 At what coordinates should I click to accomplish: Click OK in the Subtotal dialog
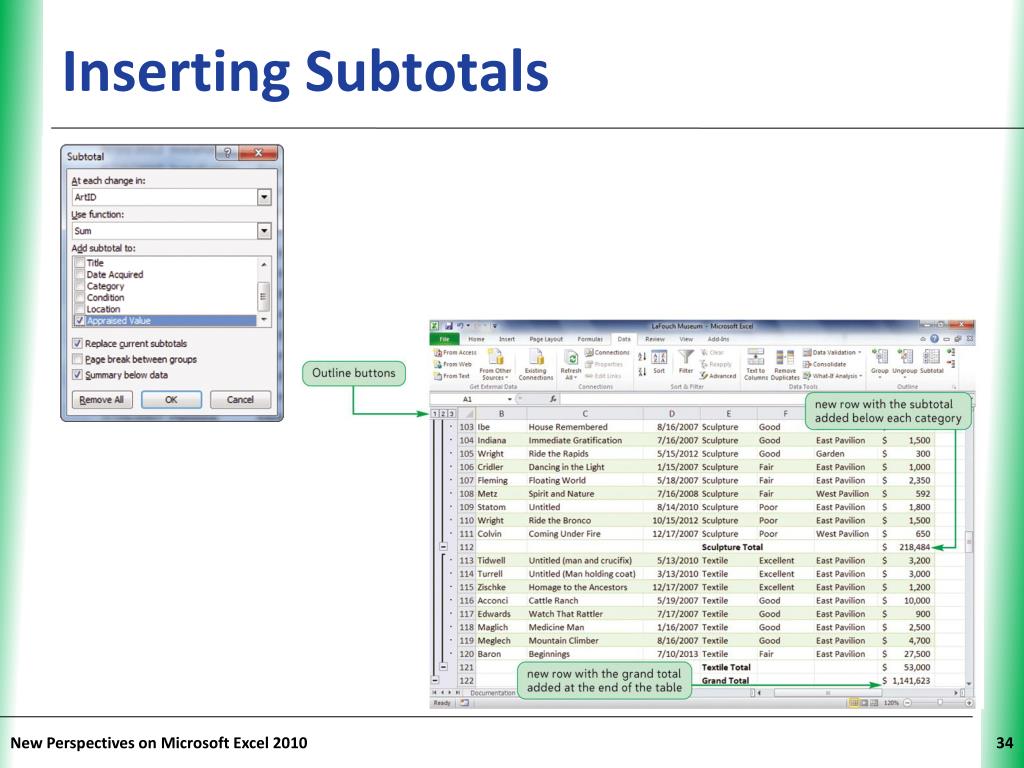171,400
